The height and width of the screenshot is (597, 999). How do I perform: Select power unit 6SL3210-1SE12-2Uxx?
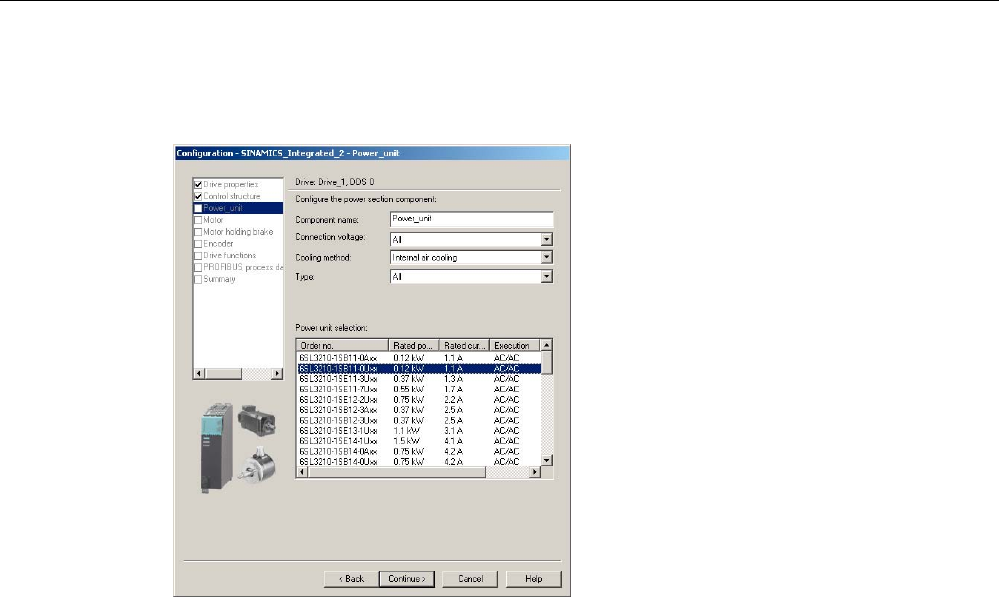click(x=419, y=399)
